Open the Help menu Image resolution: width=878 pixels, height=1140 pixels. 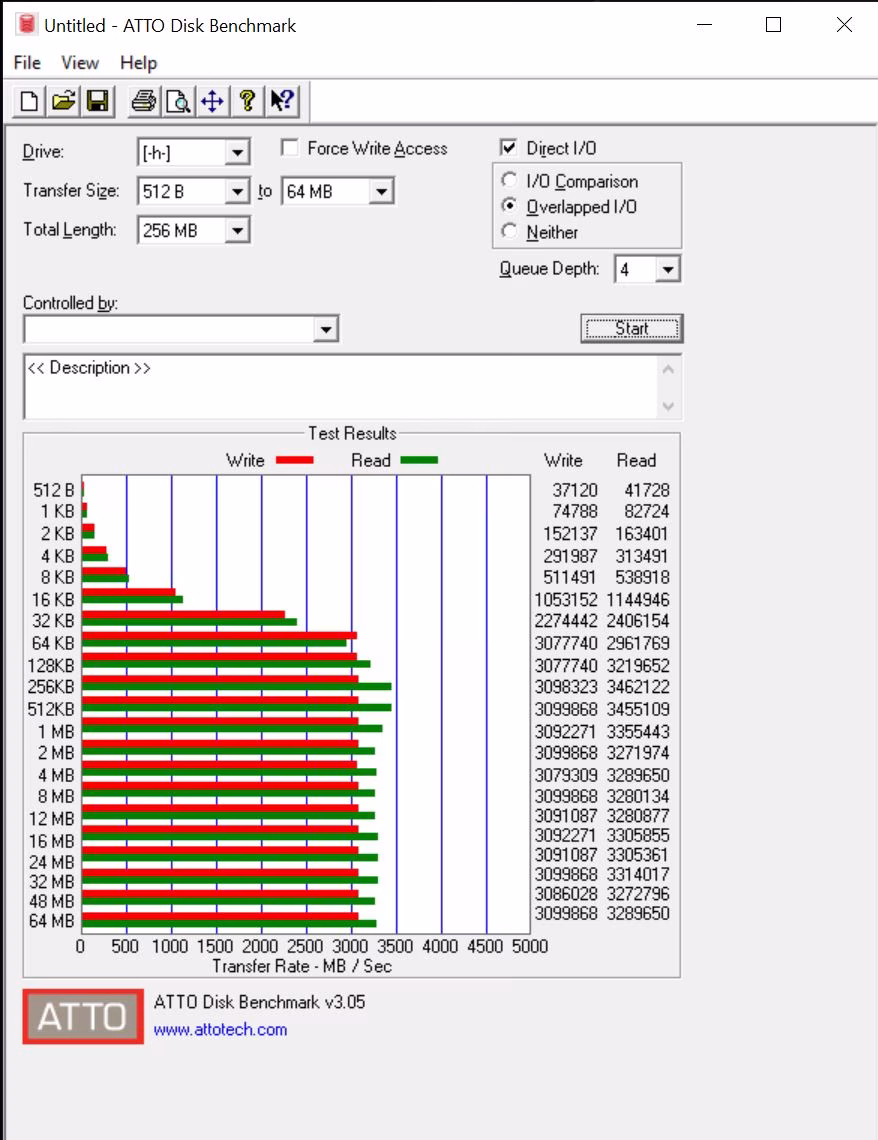coord(138,63)
